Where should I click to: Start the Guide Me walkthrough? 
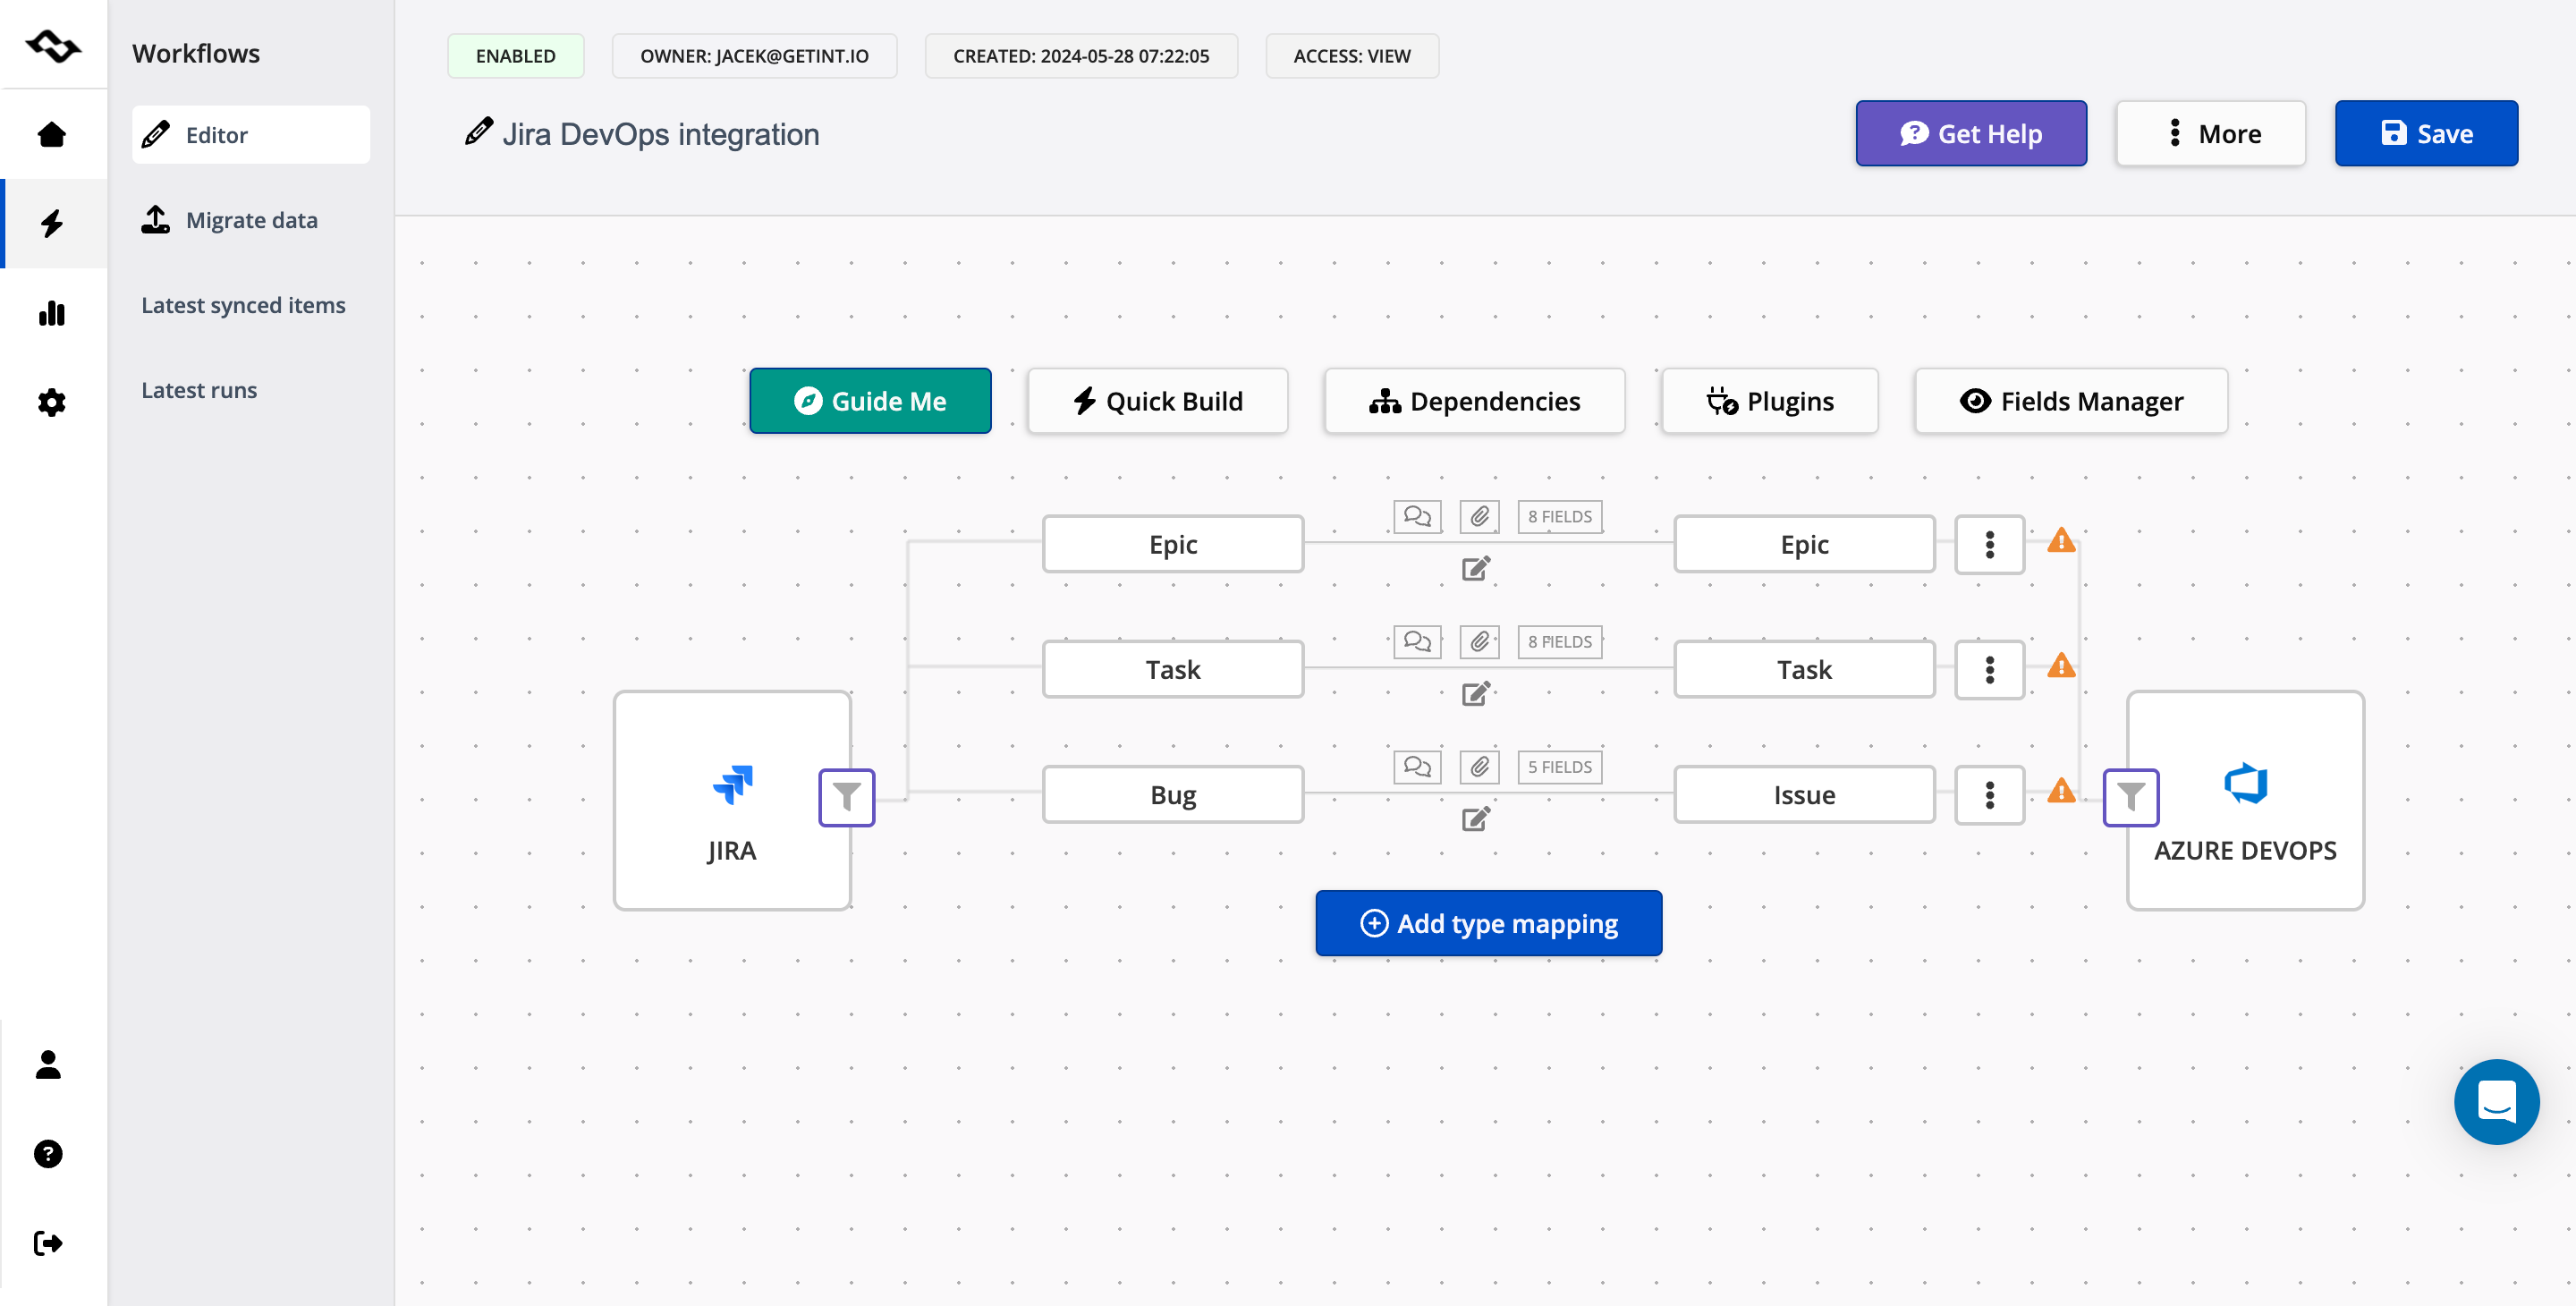coord(870,401)
